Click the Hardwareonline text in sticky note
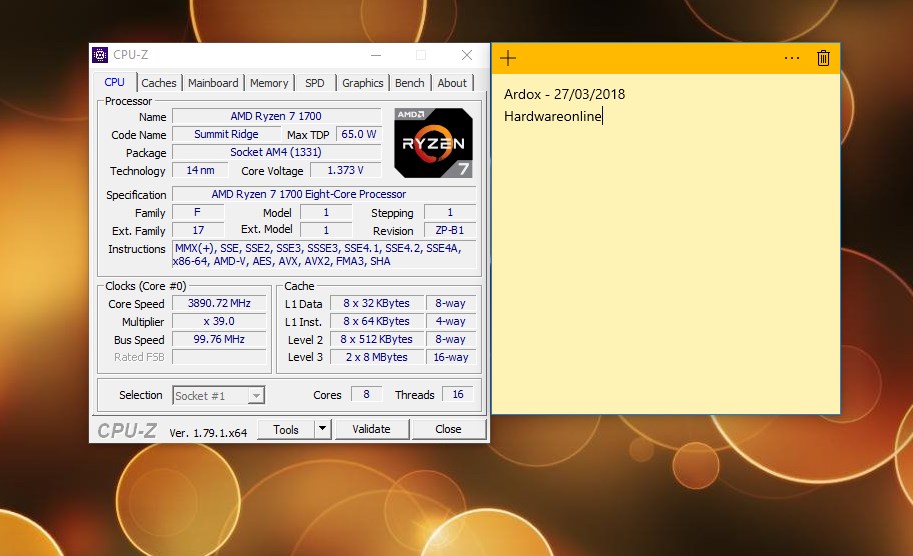 553,116
